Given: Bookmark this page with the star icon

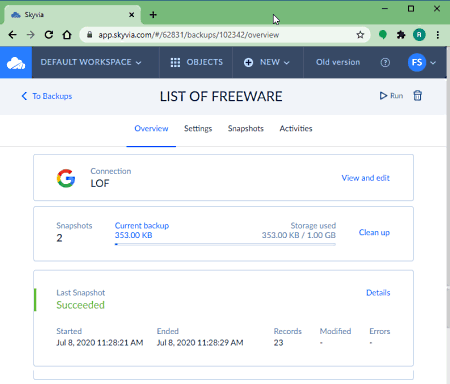Looking at the screenshot, I should (360, 35).
